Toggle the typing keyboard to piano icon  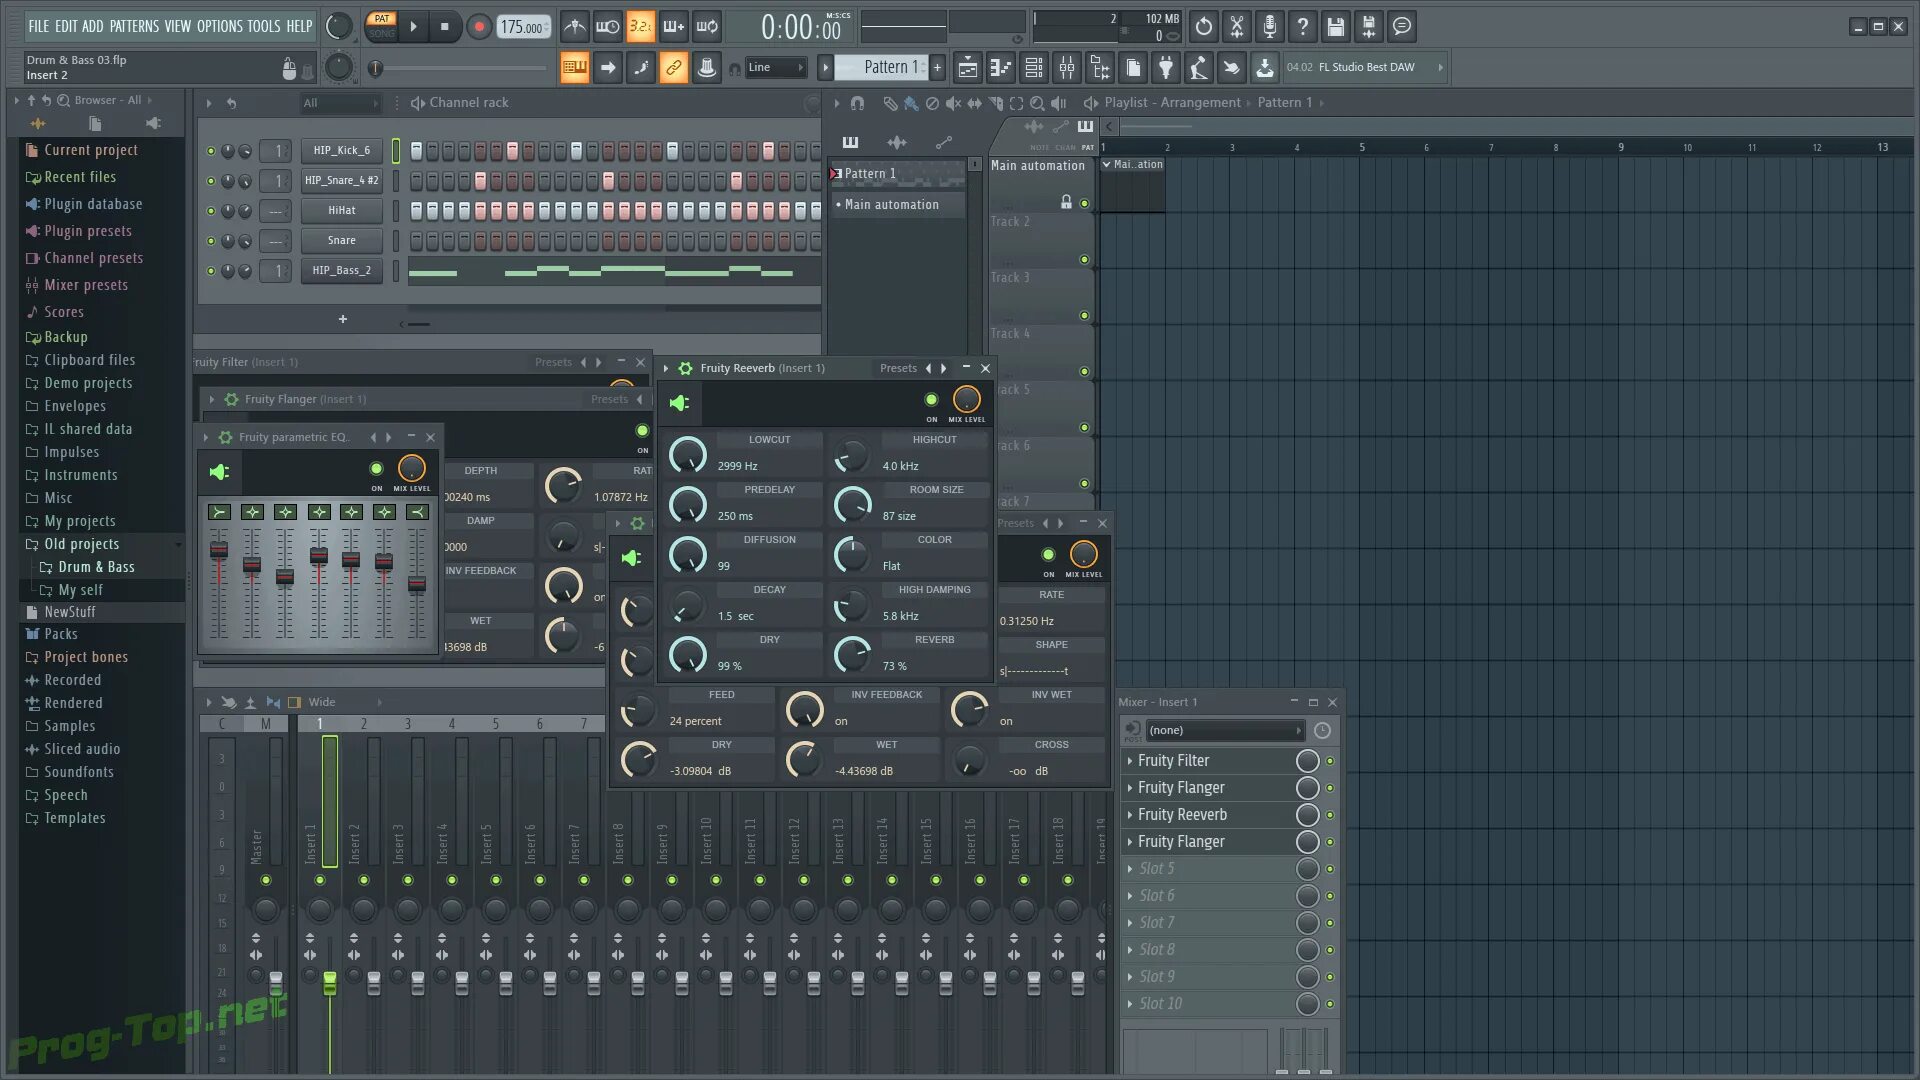point(574,68)
